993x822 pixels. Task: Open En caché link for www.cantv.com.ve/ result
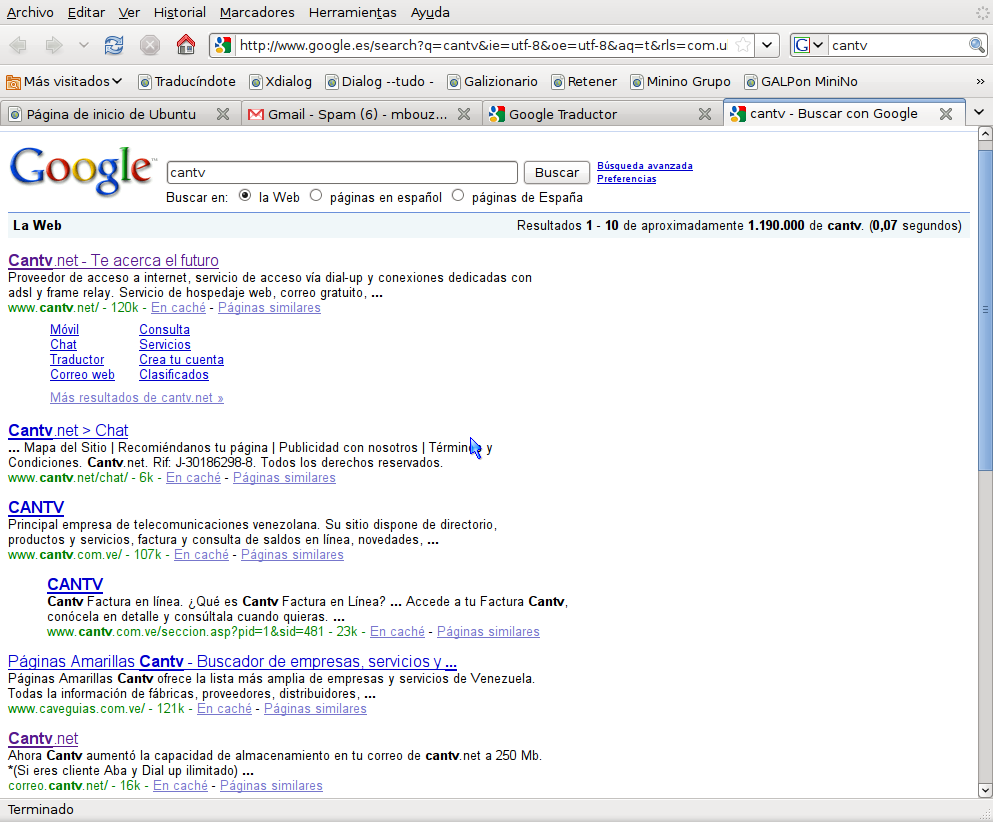point(201,555)
